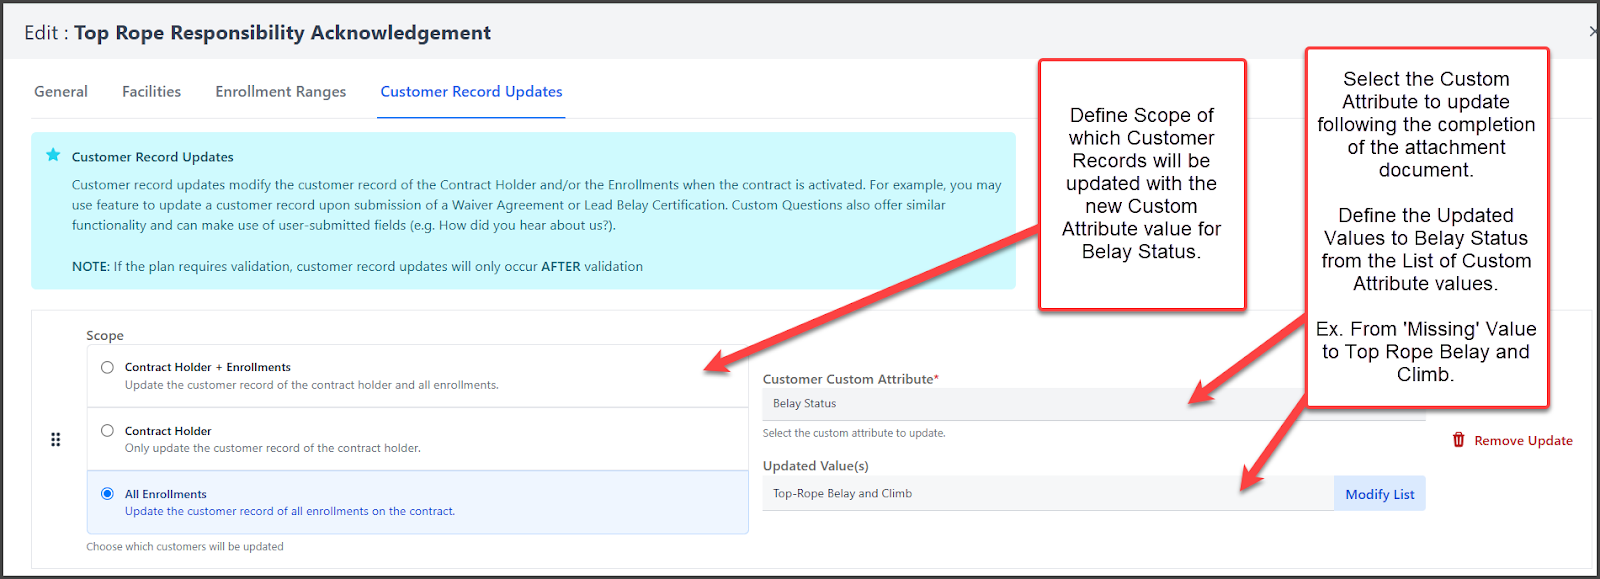This screenshot has height=579, width=1600.
Task: Click 'Choose which customers will be updated' text
Action: click(185, 547)
